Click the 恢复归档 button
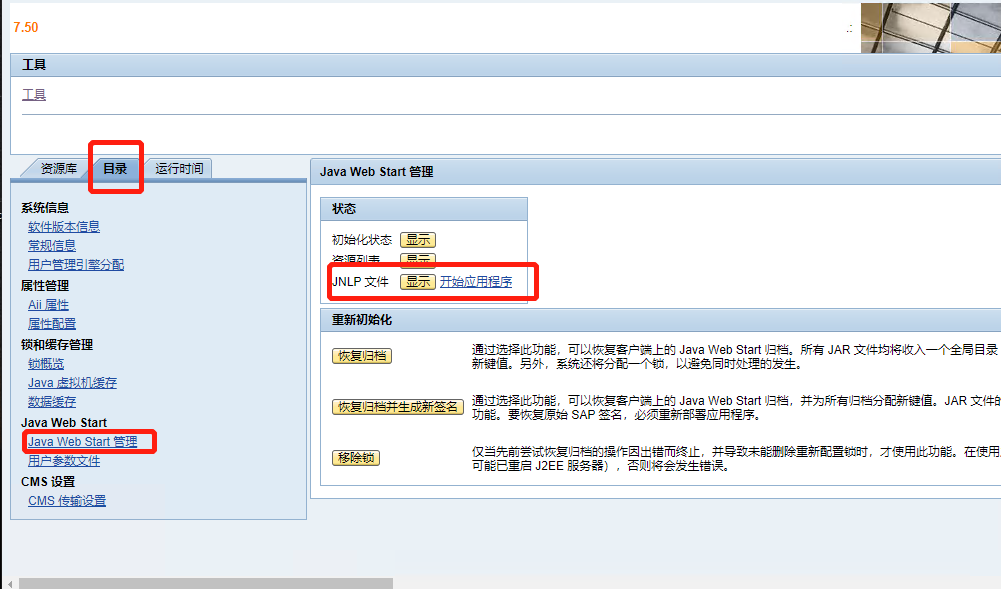The width and height of the screenshot is (1001, 589). point(362,356)
